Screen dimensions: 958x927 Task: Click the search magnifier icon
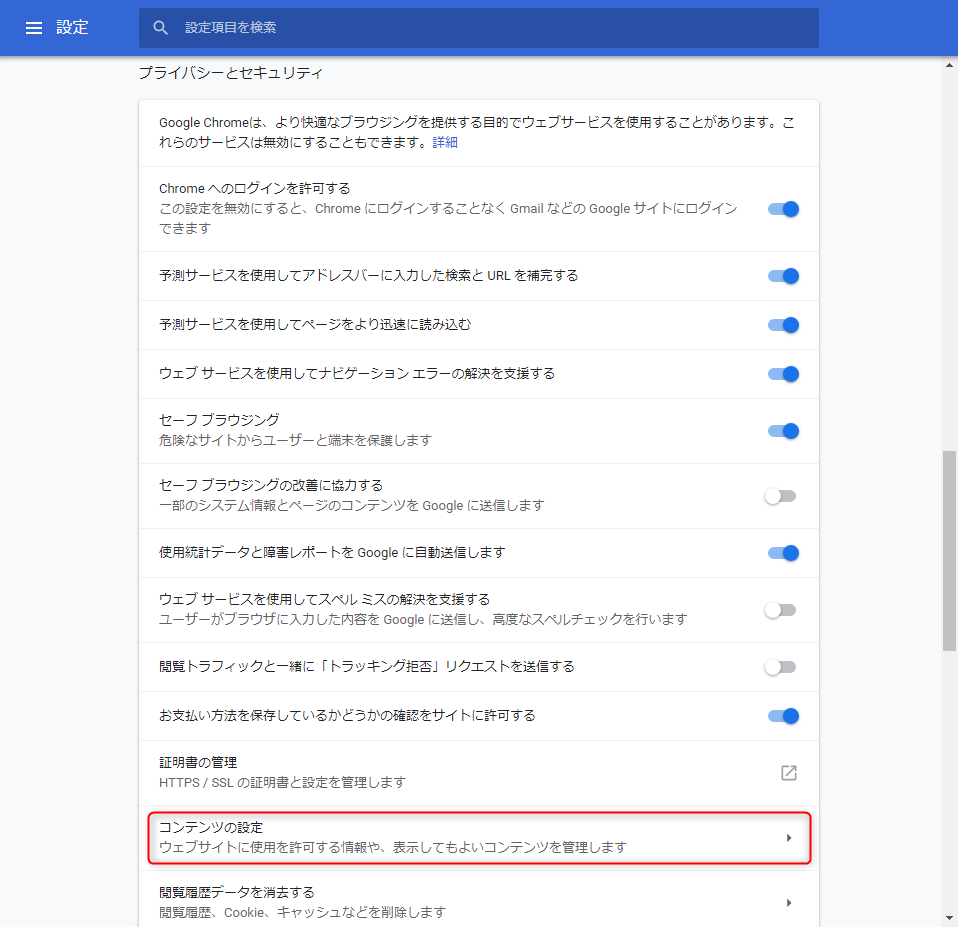(160, 27)
